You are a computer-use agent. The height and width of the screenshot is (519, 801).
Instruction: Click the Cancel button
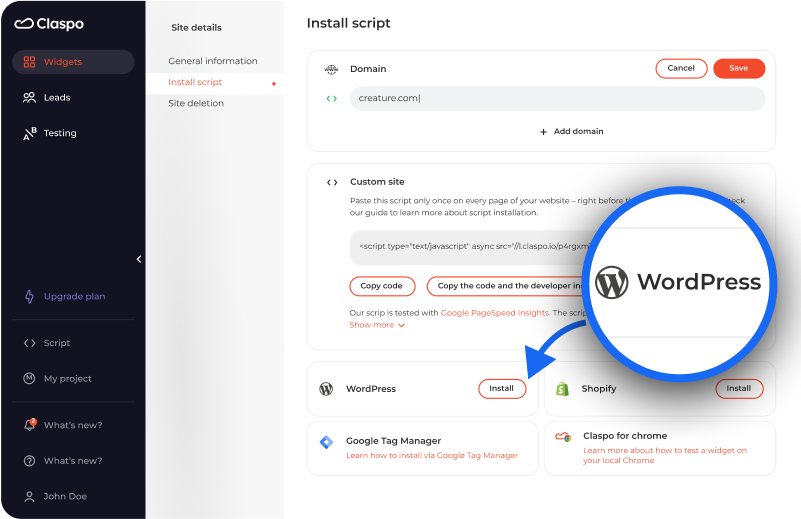(x=681, y=68)
